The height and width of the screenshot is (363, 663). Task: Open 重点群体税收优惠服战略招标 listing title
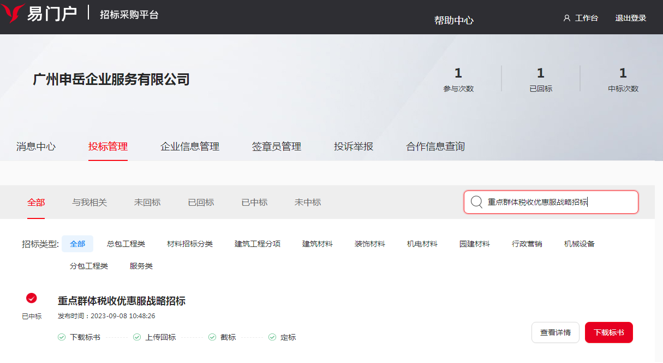coord(121,301)
